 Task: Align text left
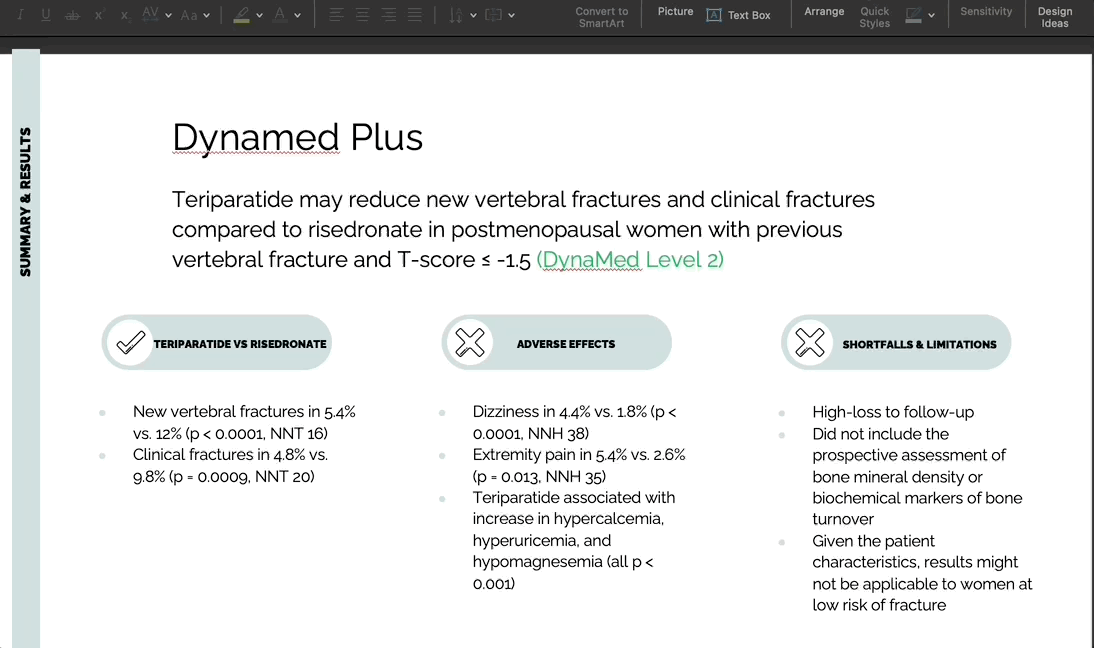[336, 15]
